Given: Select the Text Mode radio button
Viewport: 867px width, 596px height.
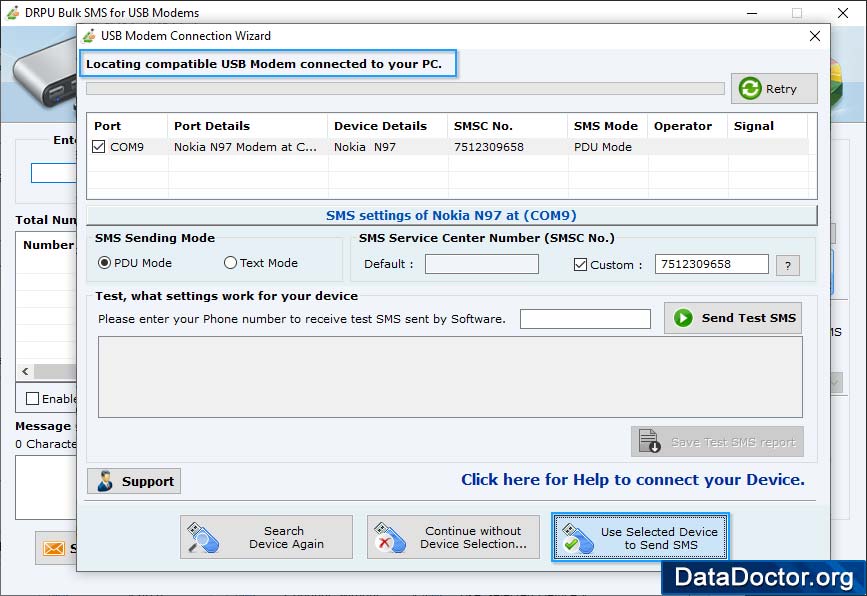Looking at the screenshot, I should pos(230,263).
